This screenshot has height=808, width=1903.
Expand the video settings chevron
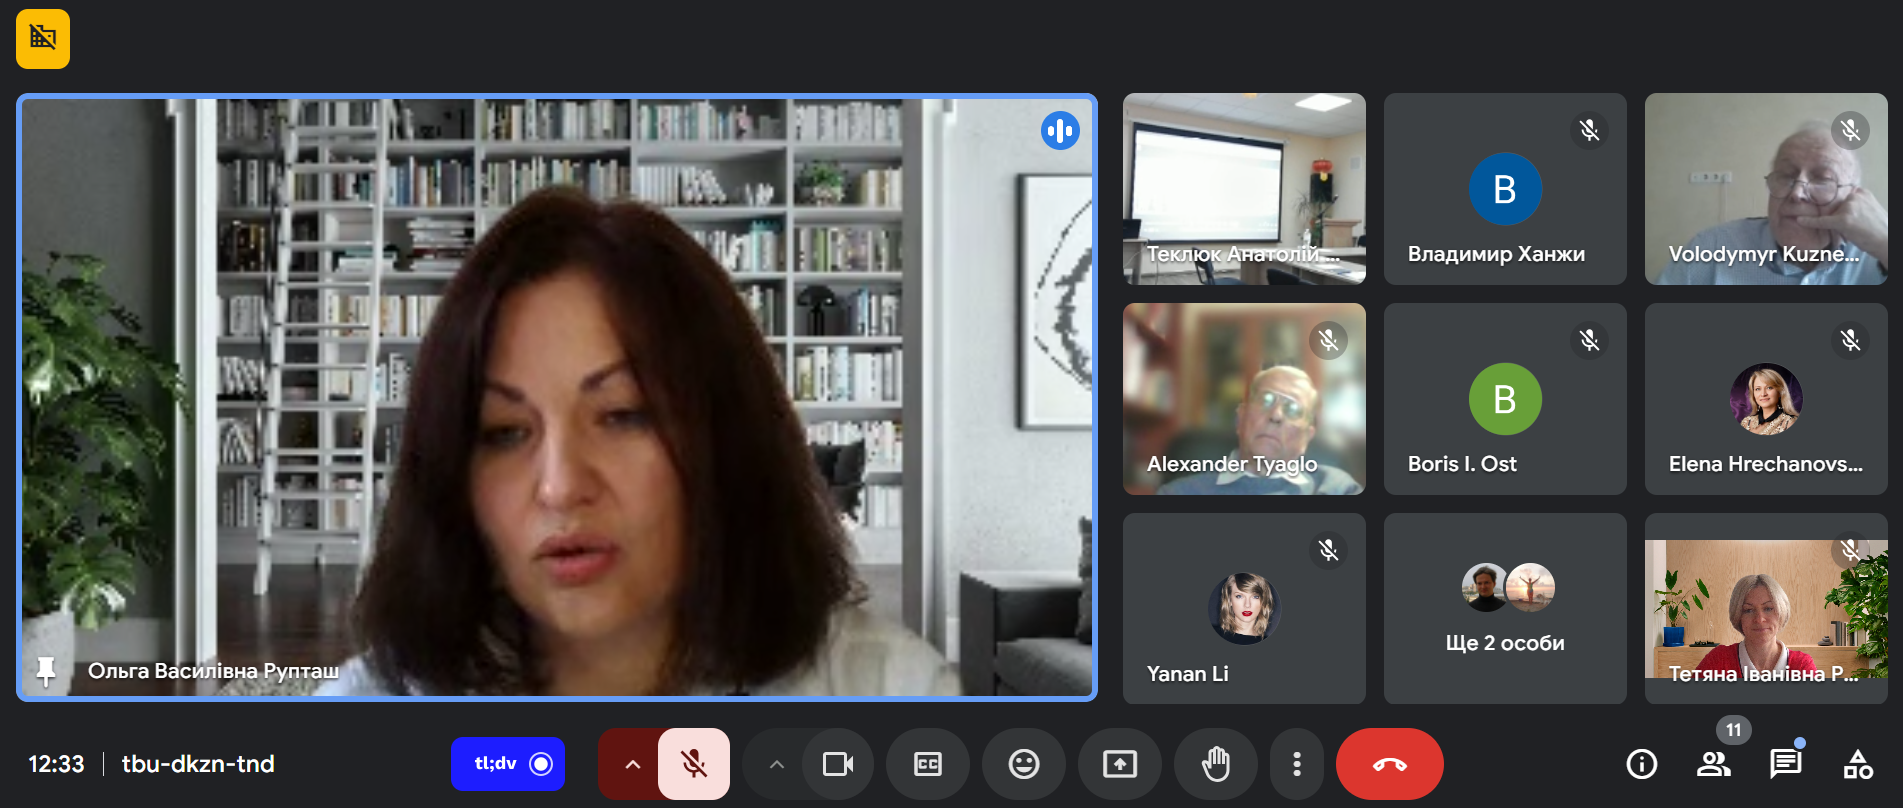pos(776,764)
